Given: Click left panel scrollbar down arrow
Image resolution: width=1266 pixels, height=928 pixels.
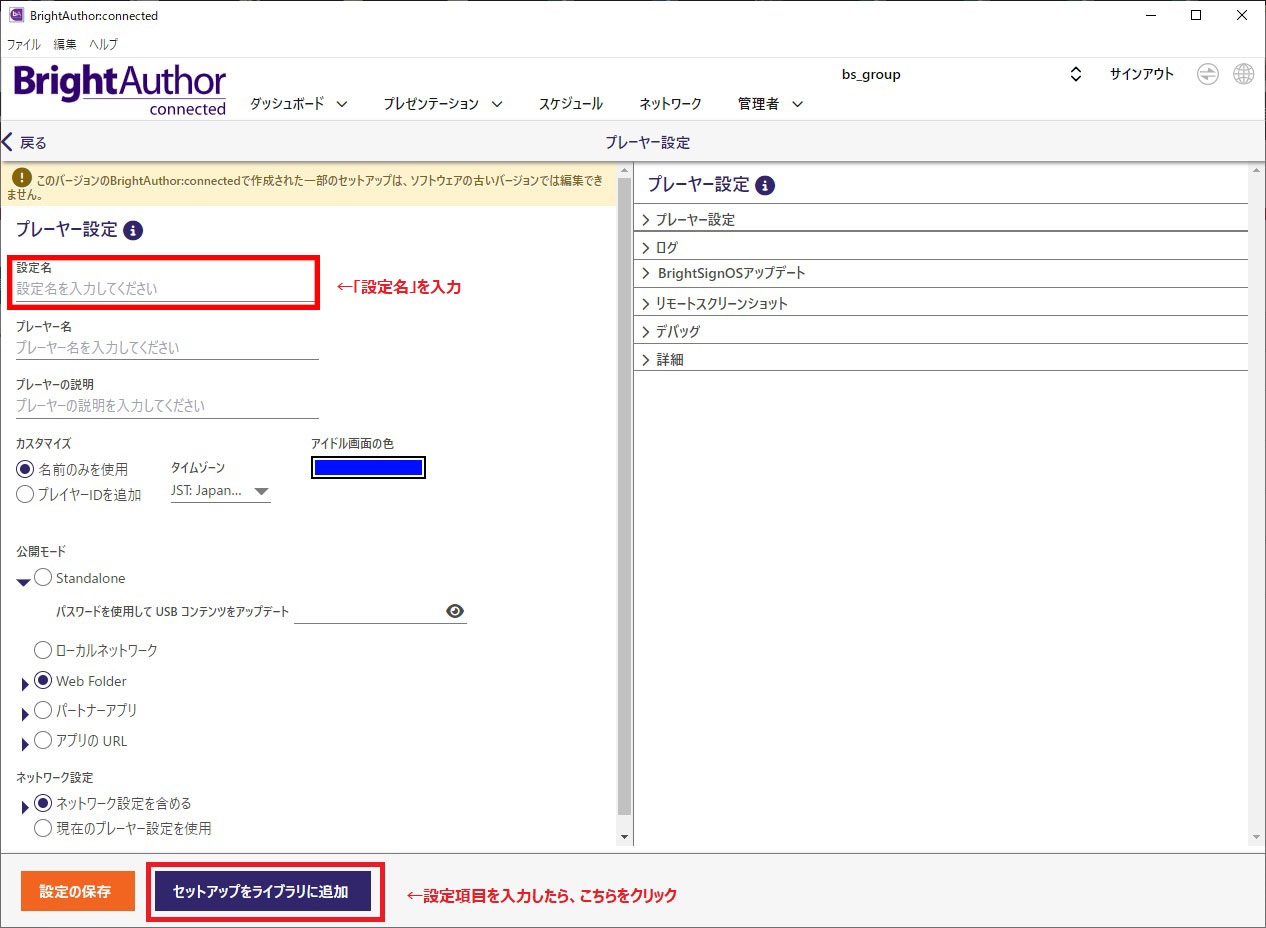Looking at the screenshot, I should pos(625,837).
